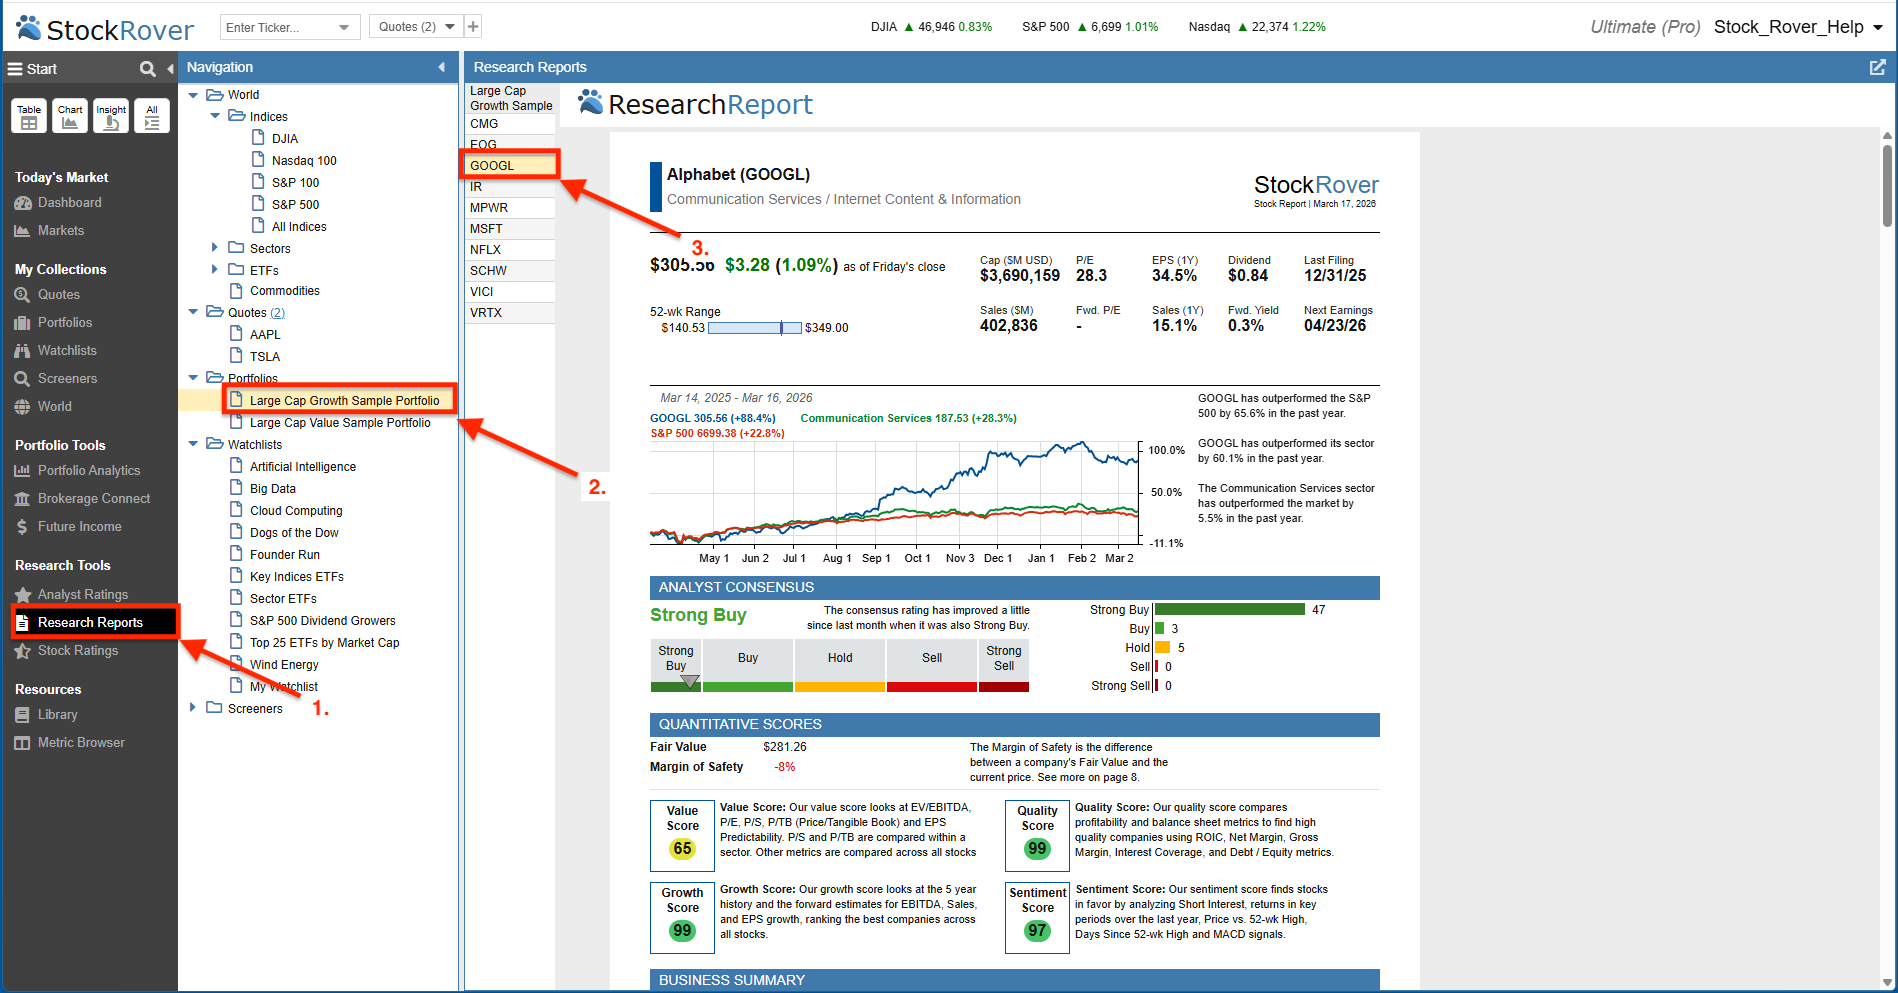Click the Strong Buy consensus bar
Screen dimensions: 1898x993
pos(1230,610)
